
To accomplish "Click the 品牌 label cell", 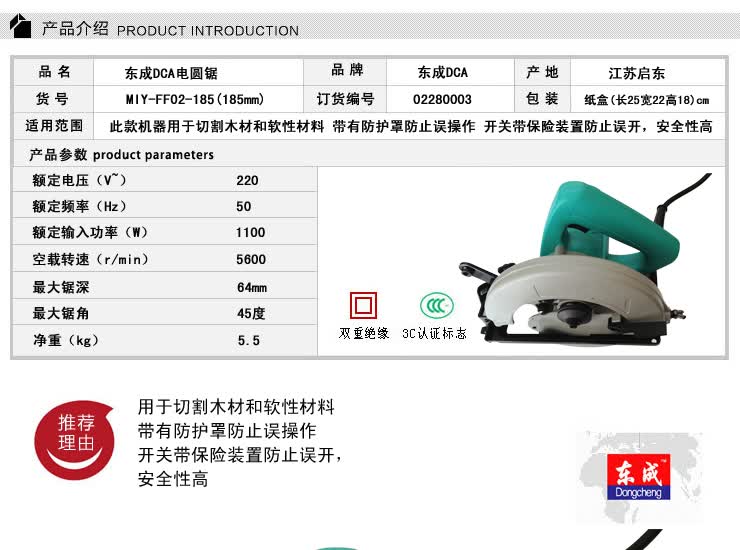I will pyautogui.click(x=347, y=70).
